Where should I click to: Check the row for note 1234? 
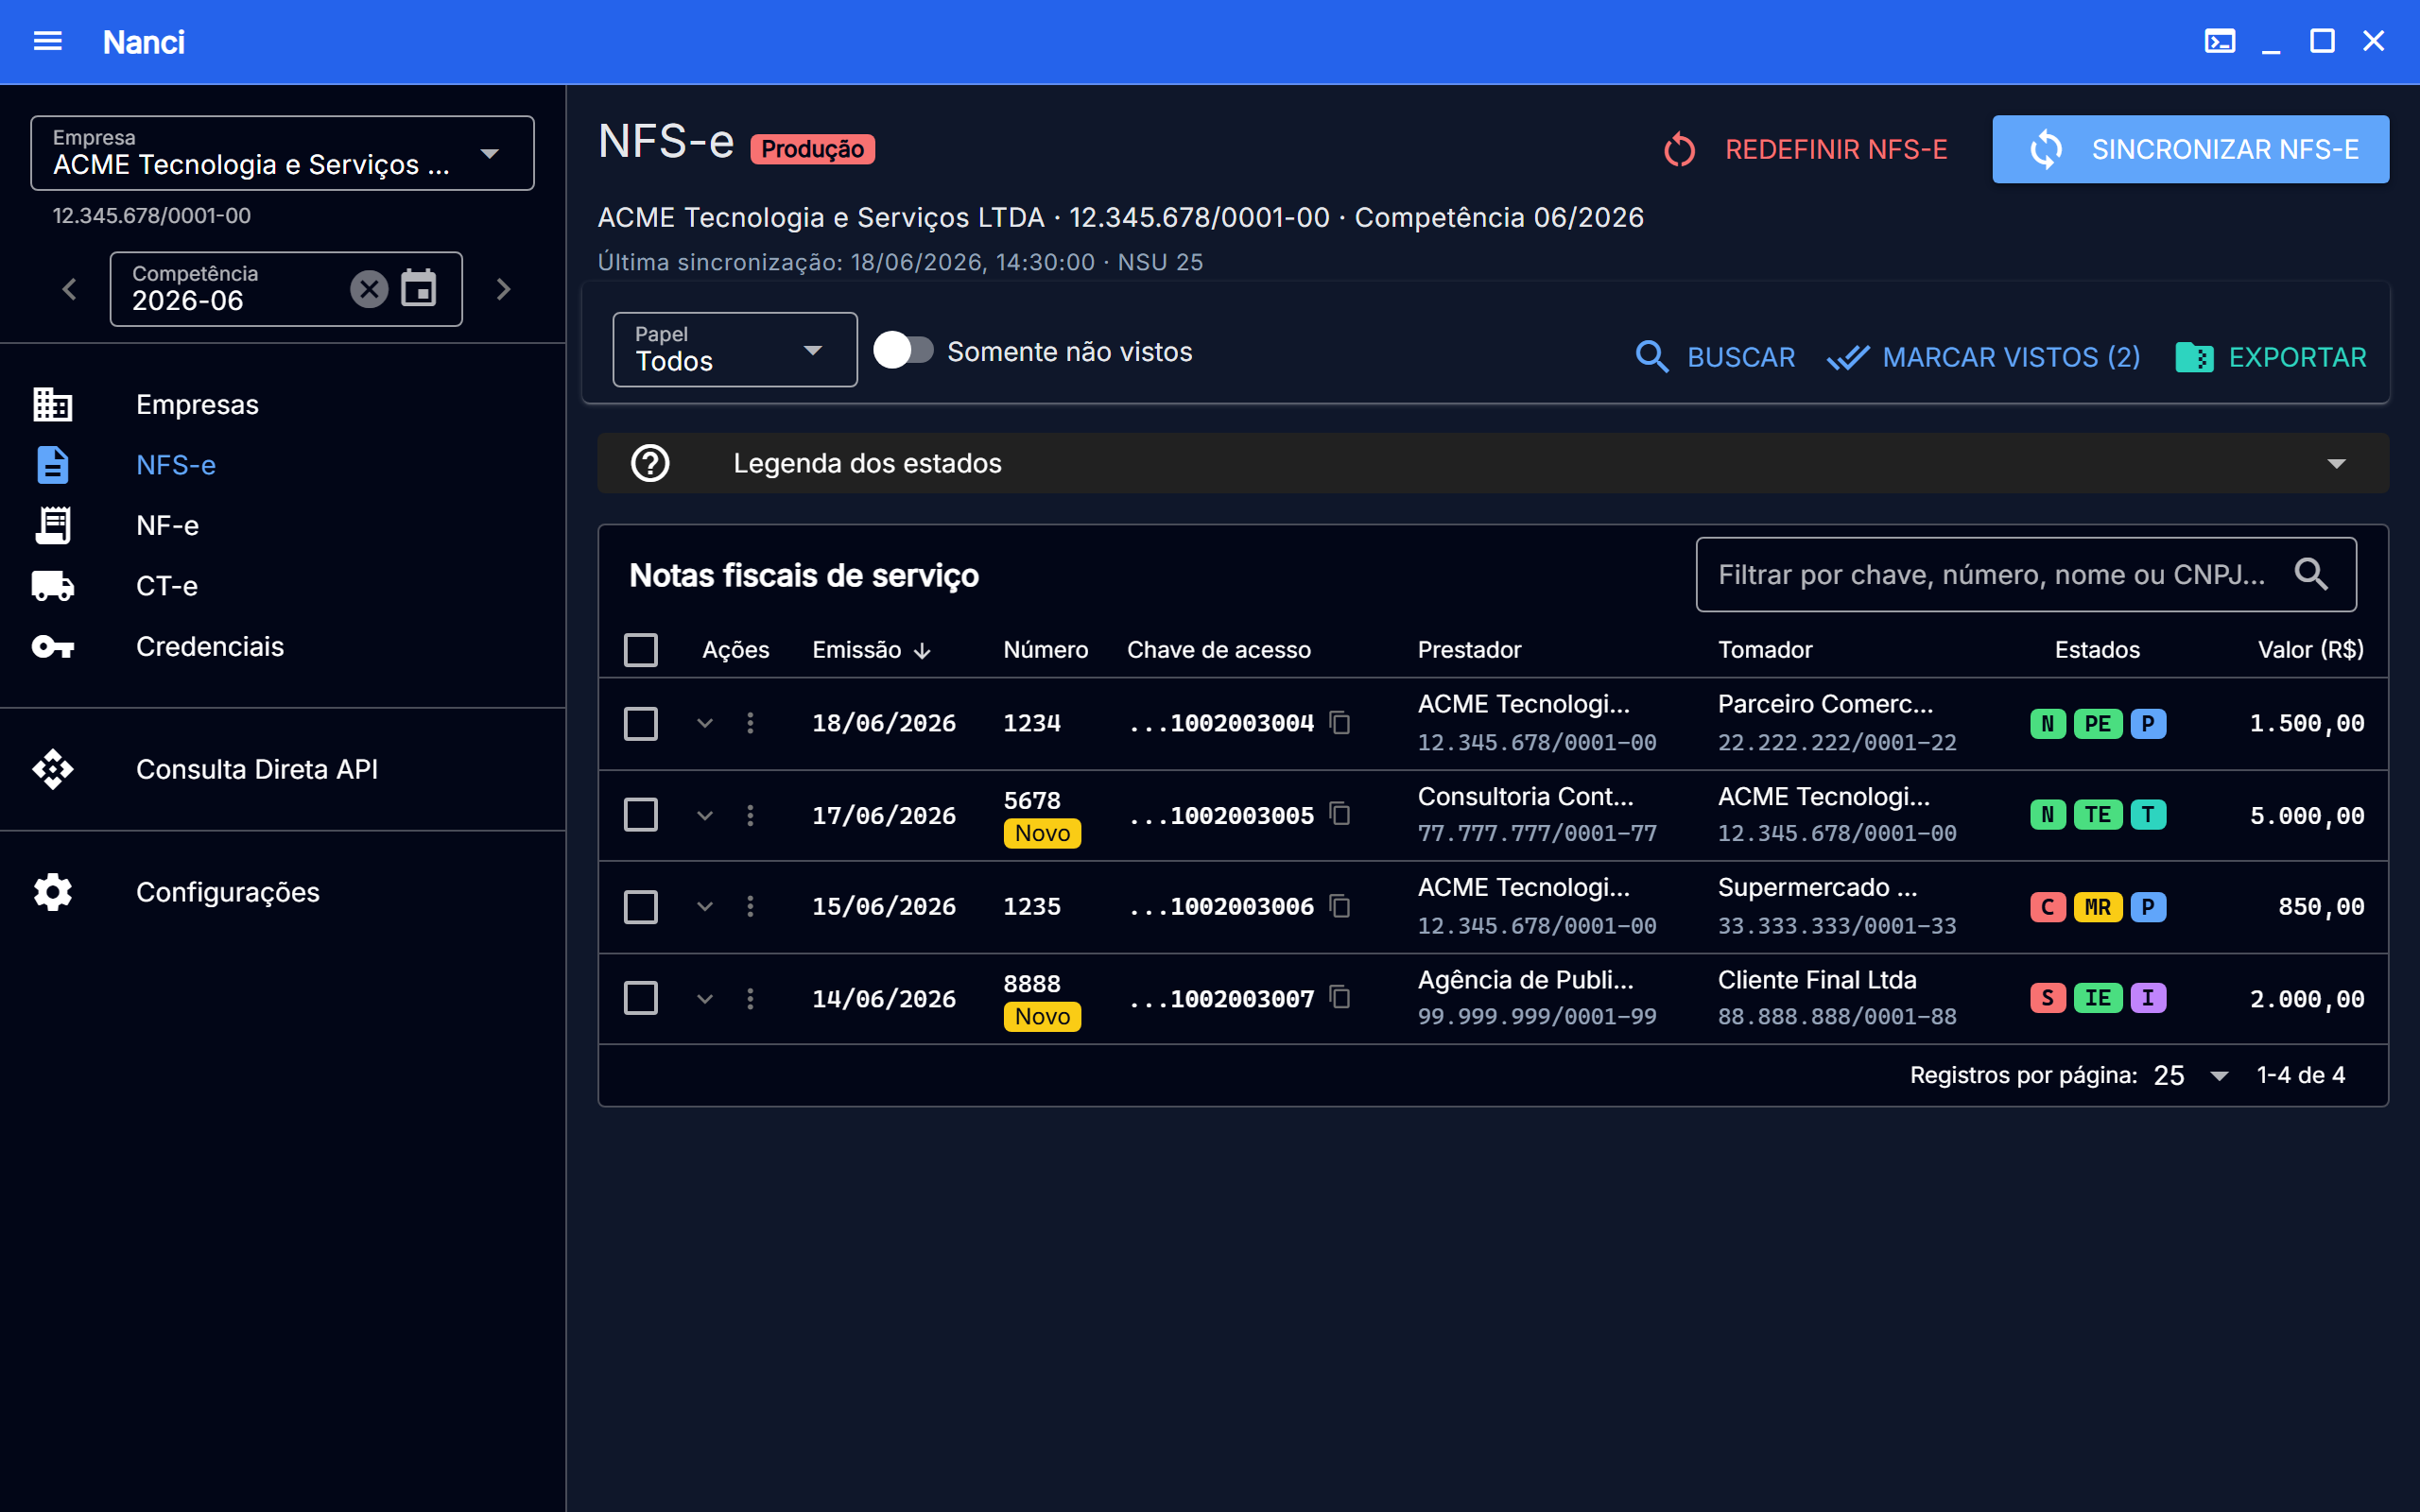[x=641, y=723]
